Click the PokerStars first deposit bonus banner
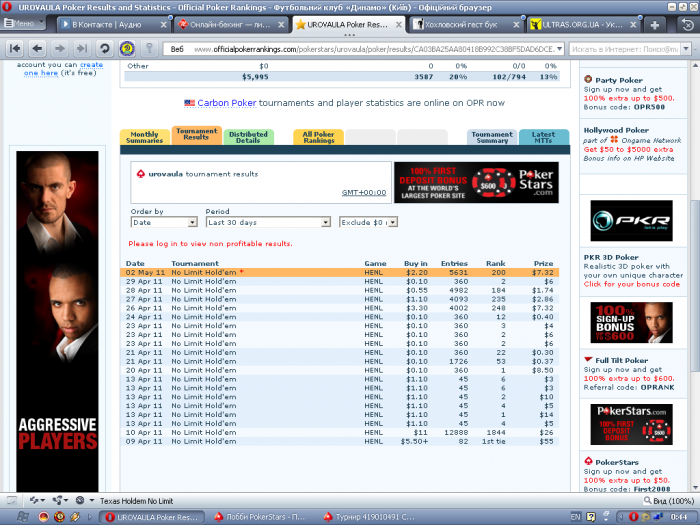The height and width of the screenshot is (525, 700). tap(476, 183)
